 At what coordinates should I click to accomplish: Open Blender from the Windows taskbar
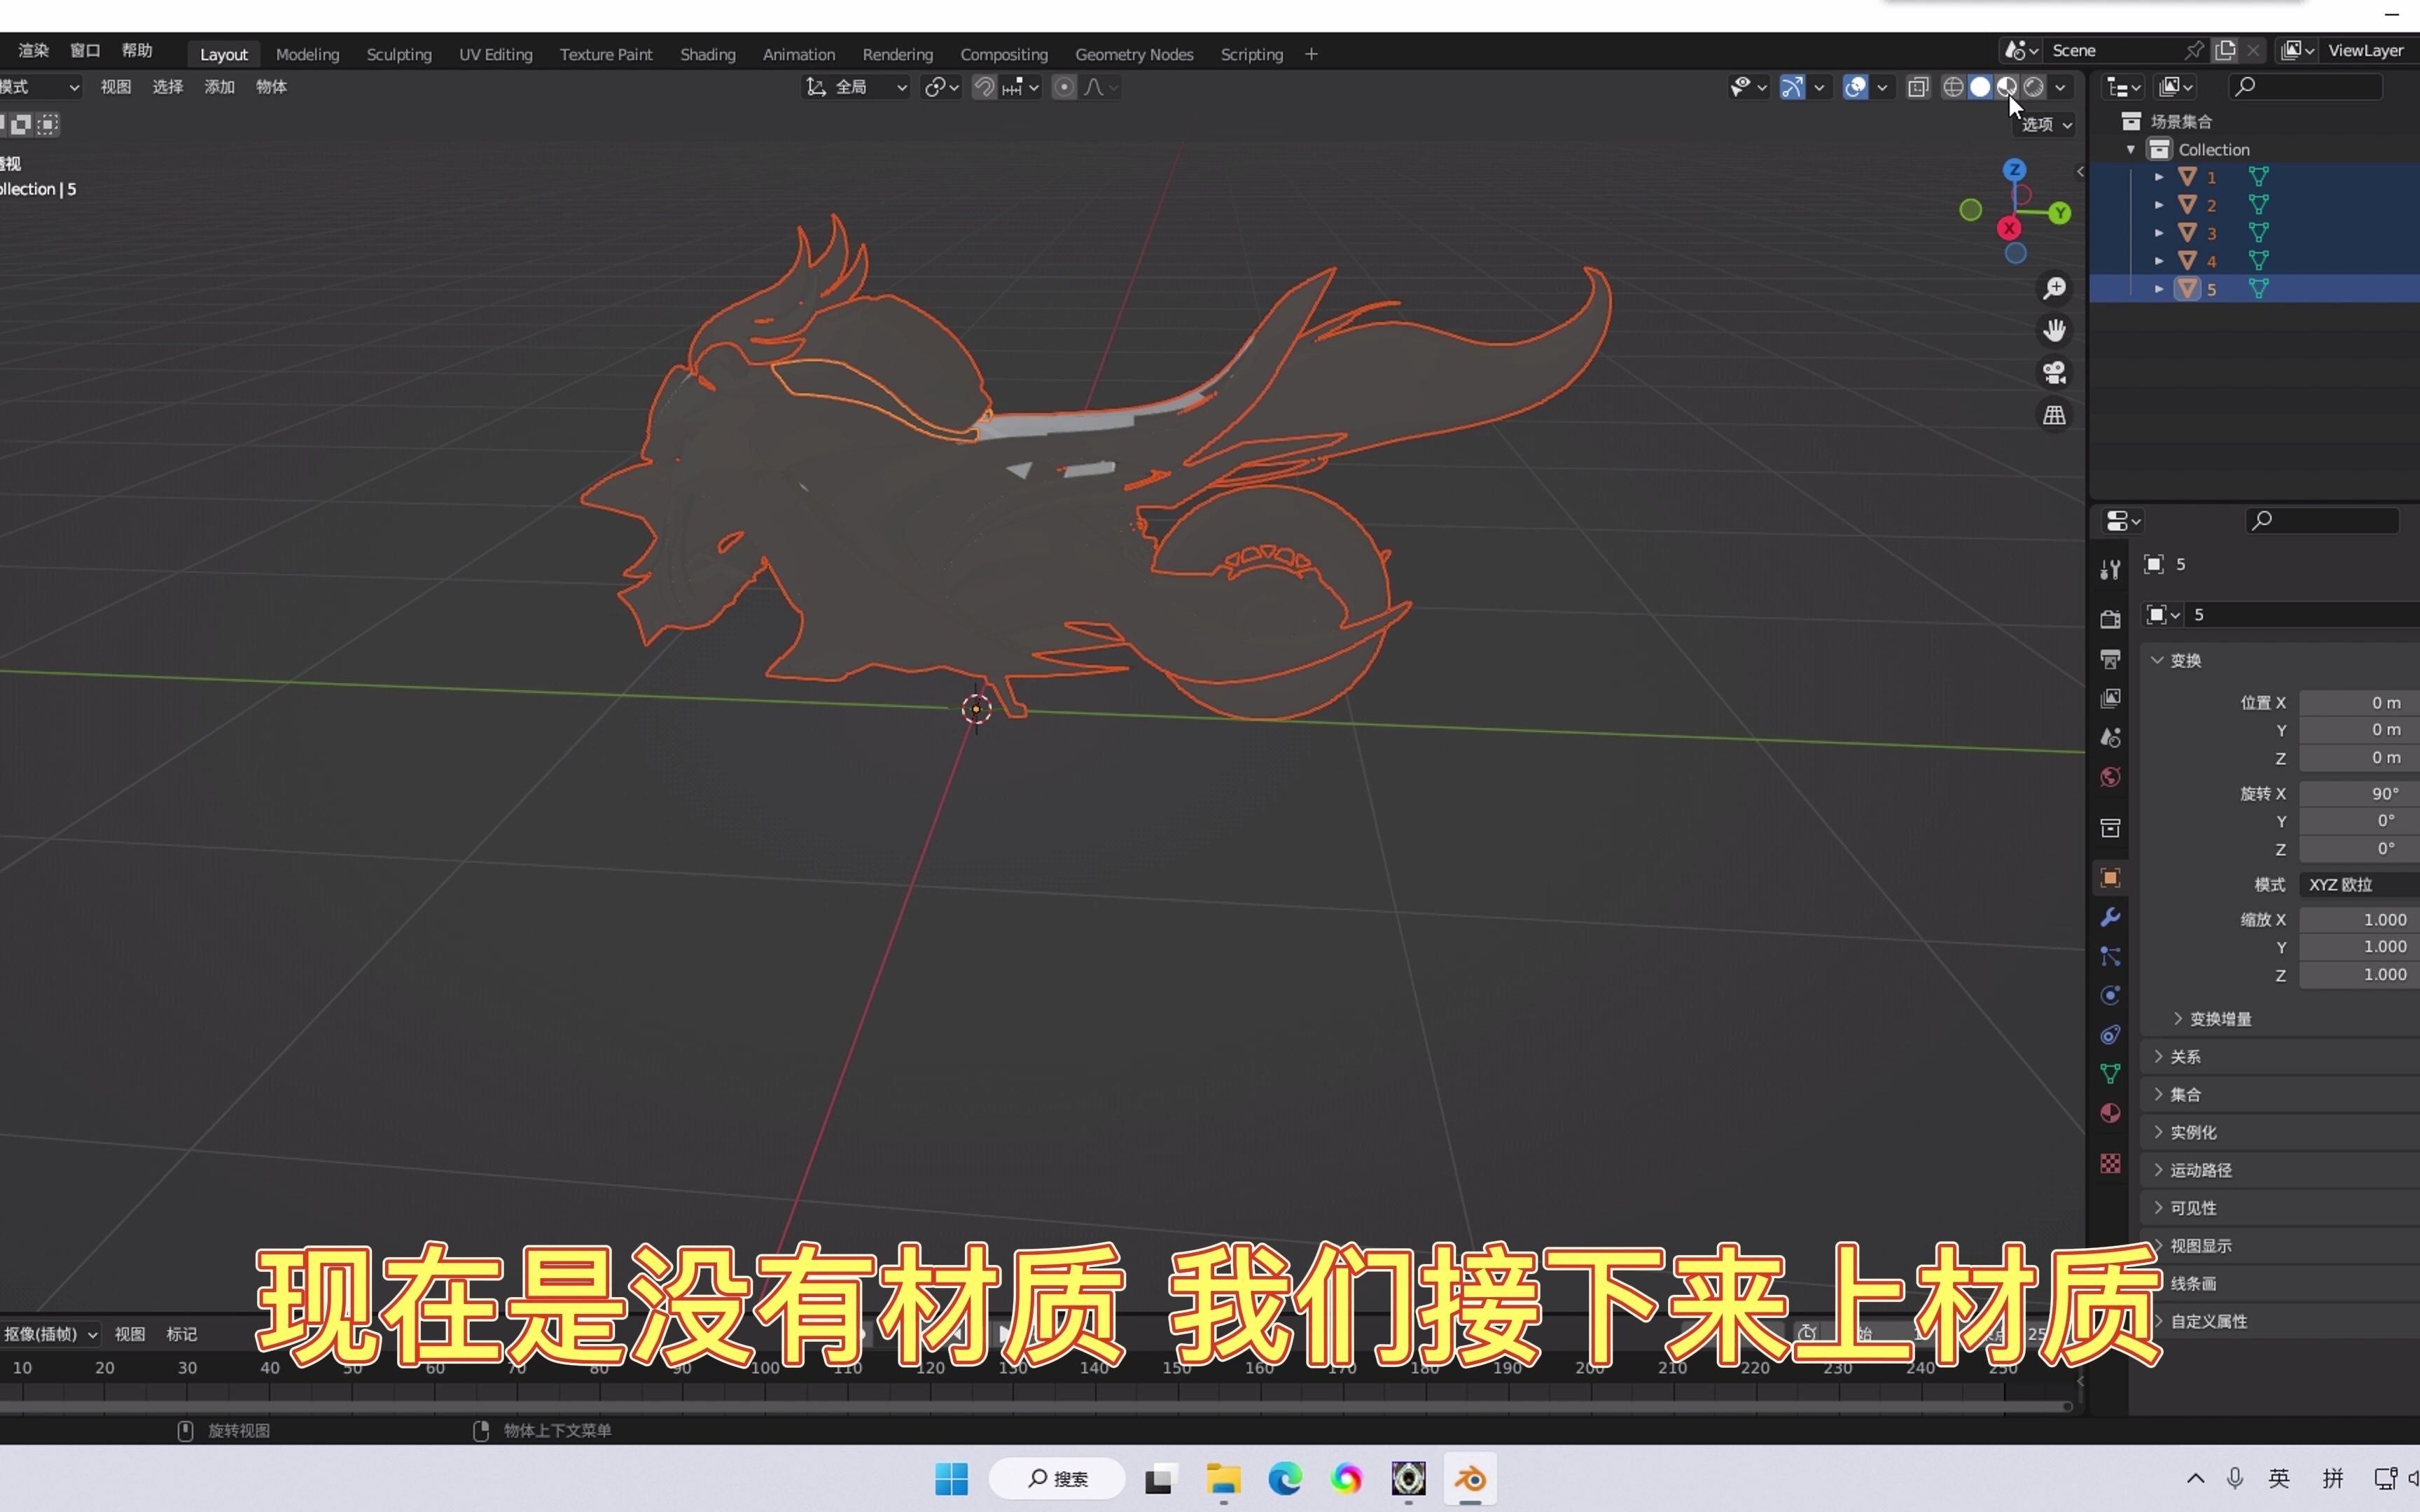[1469, 1479]
